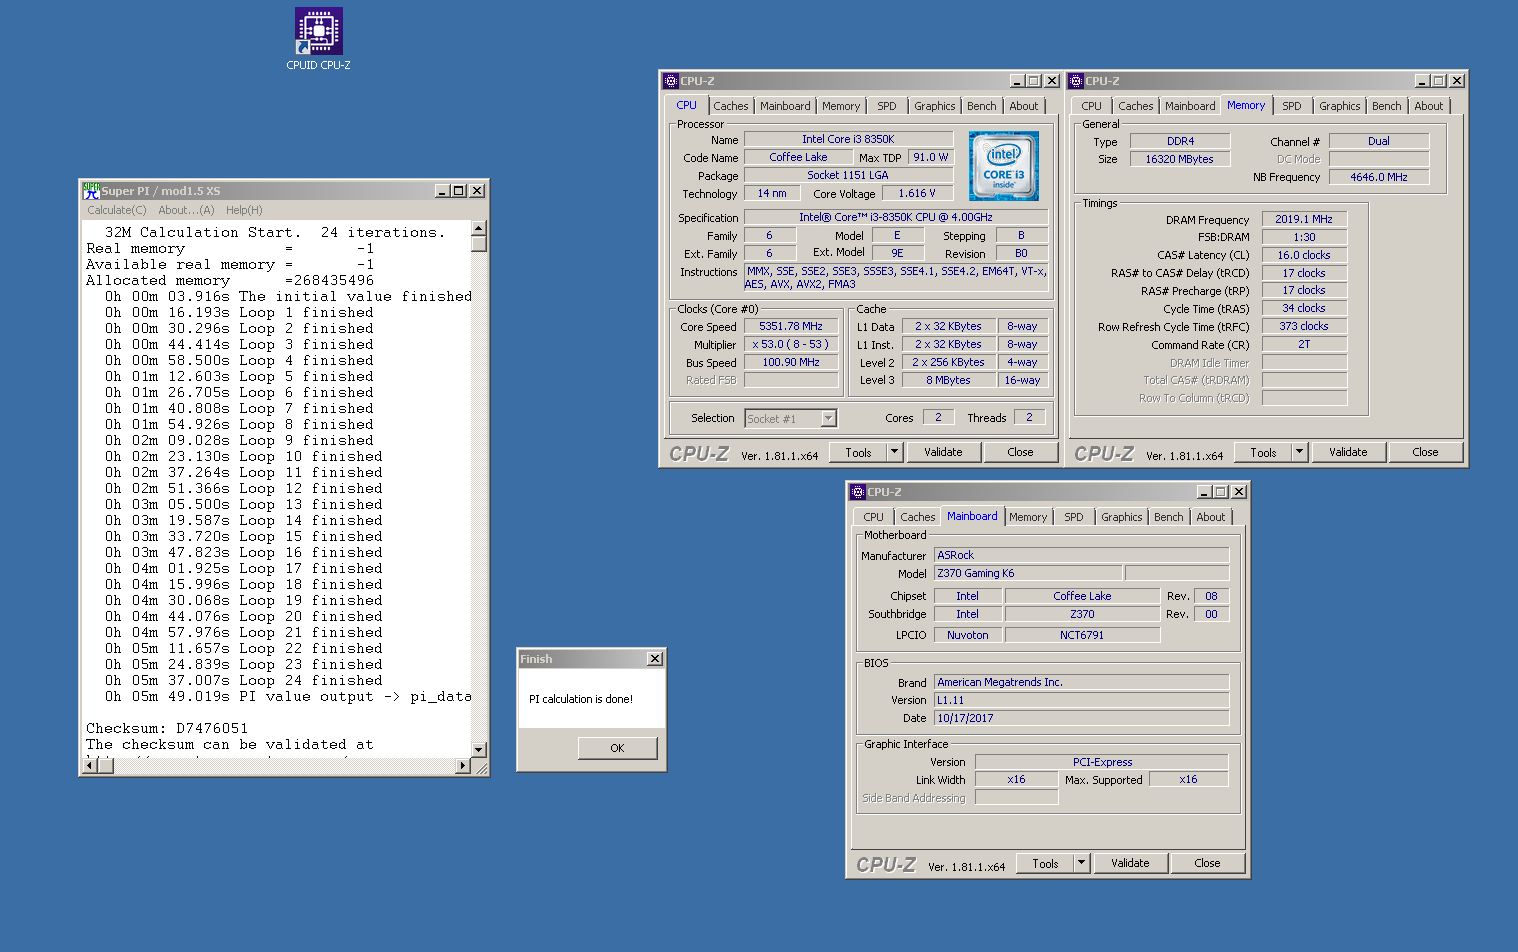The width and height of the screenshot is (1518, 952).
Task: Switch to Caches tab in CPU window
Action: (730, 106)
